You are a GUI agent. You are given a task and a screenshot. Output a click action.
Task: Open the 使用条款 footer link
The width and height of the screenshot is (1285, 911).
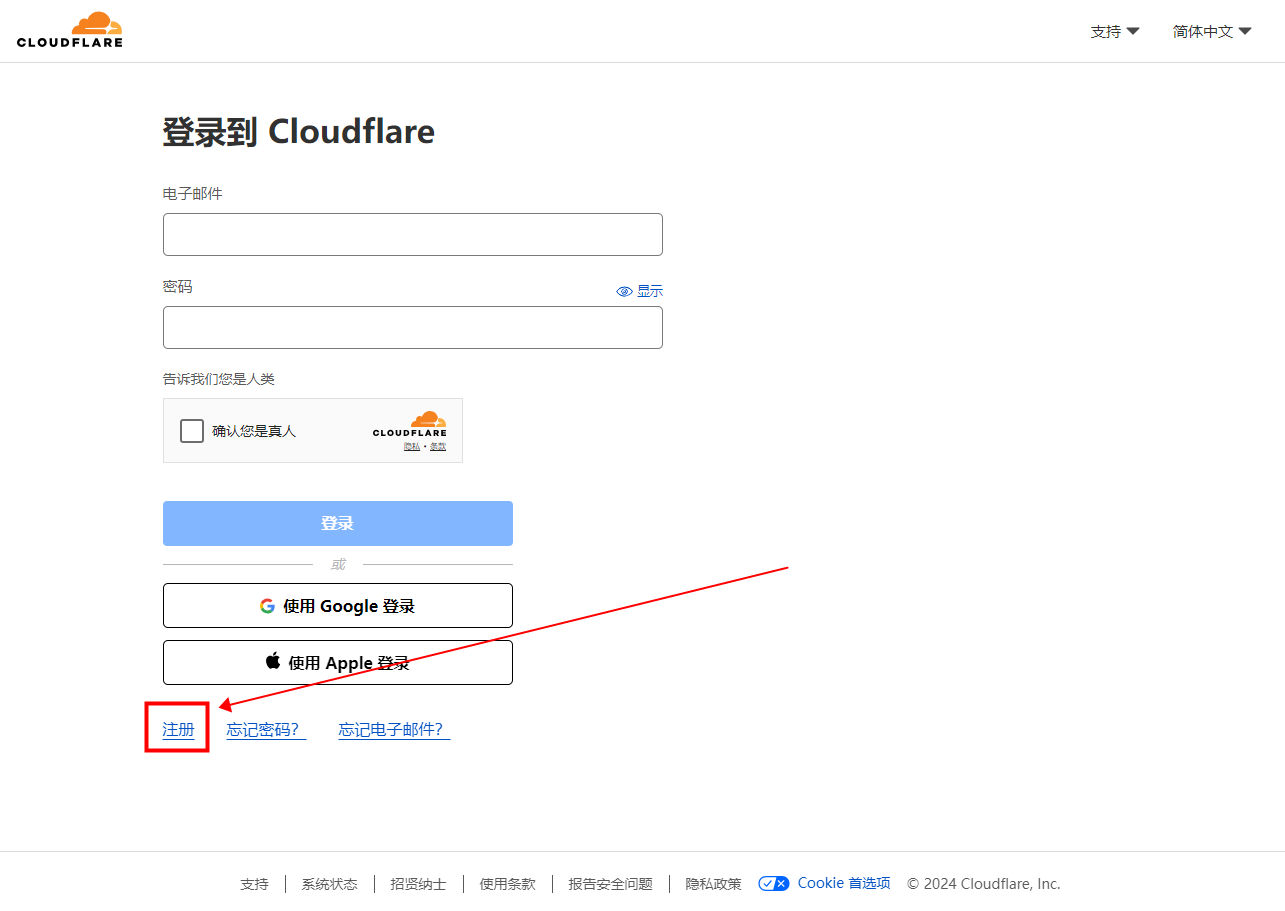[507, 884]
